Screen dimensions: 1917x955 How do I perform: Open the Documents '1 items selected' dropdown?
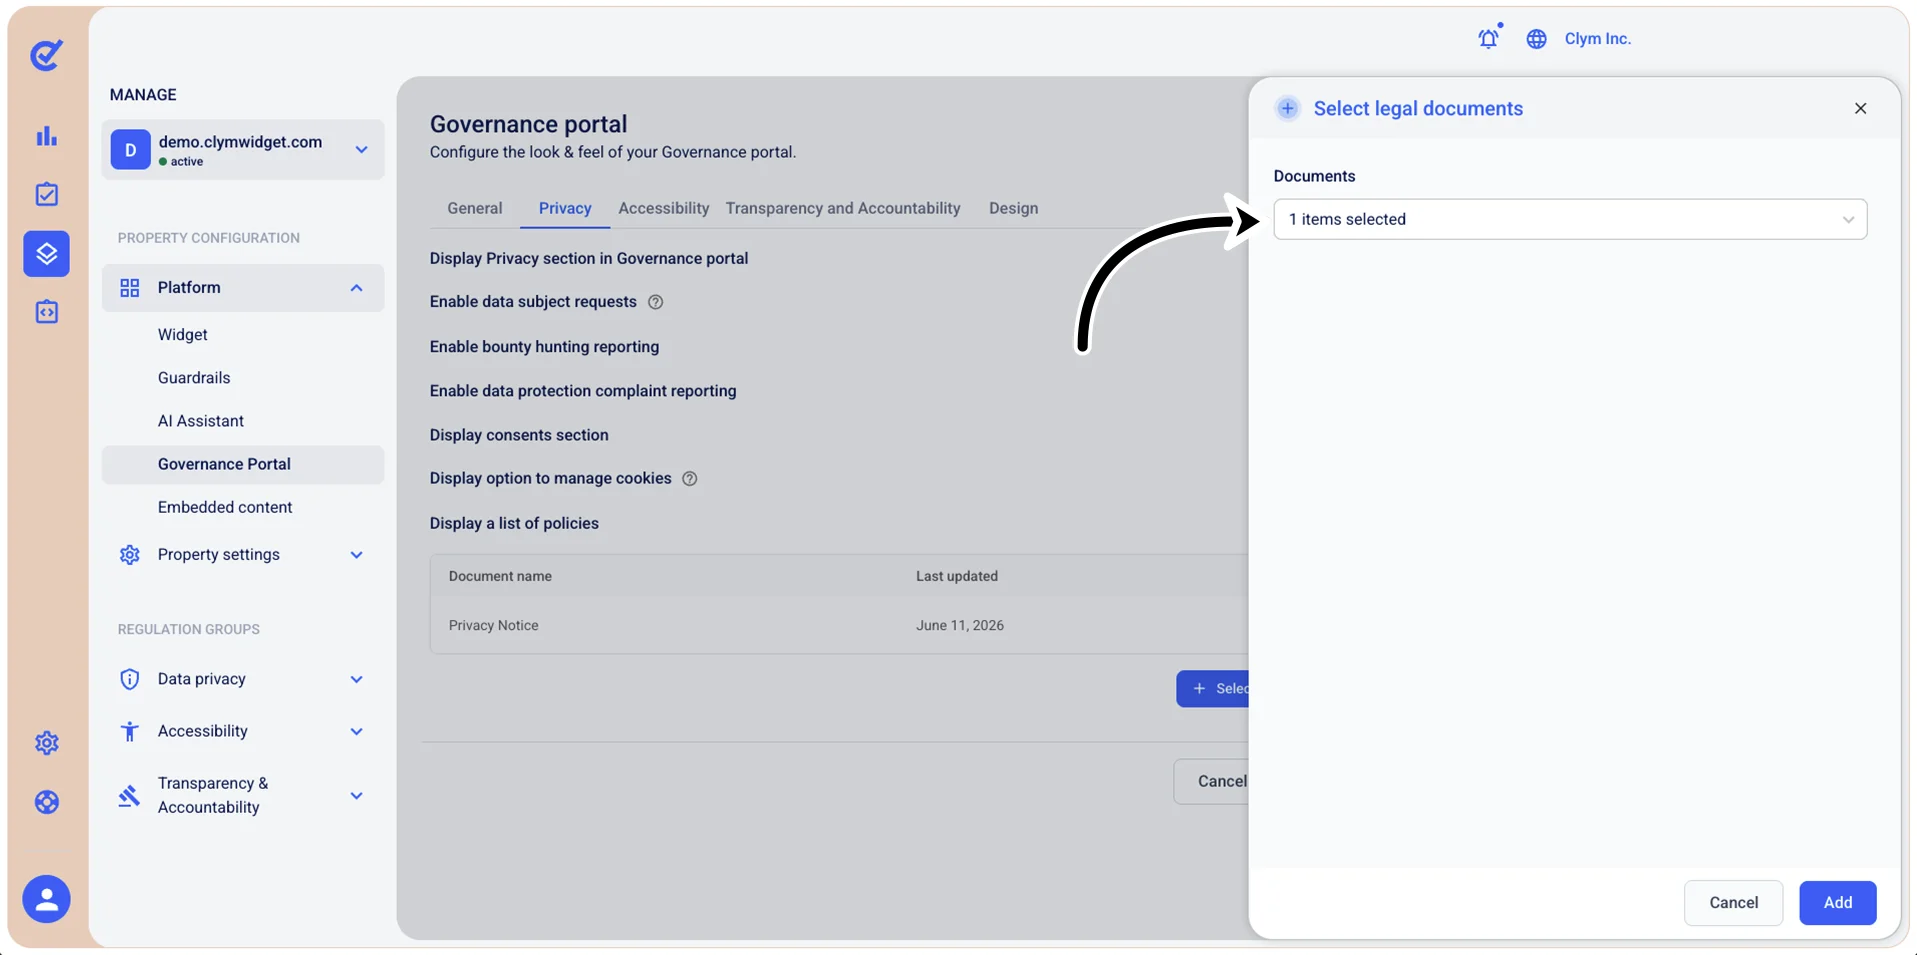tap(1570, 219)
